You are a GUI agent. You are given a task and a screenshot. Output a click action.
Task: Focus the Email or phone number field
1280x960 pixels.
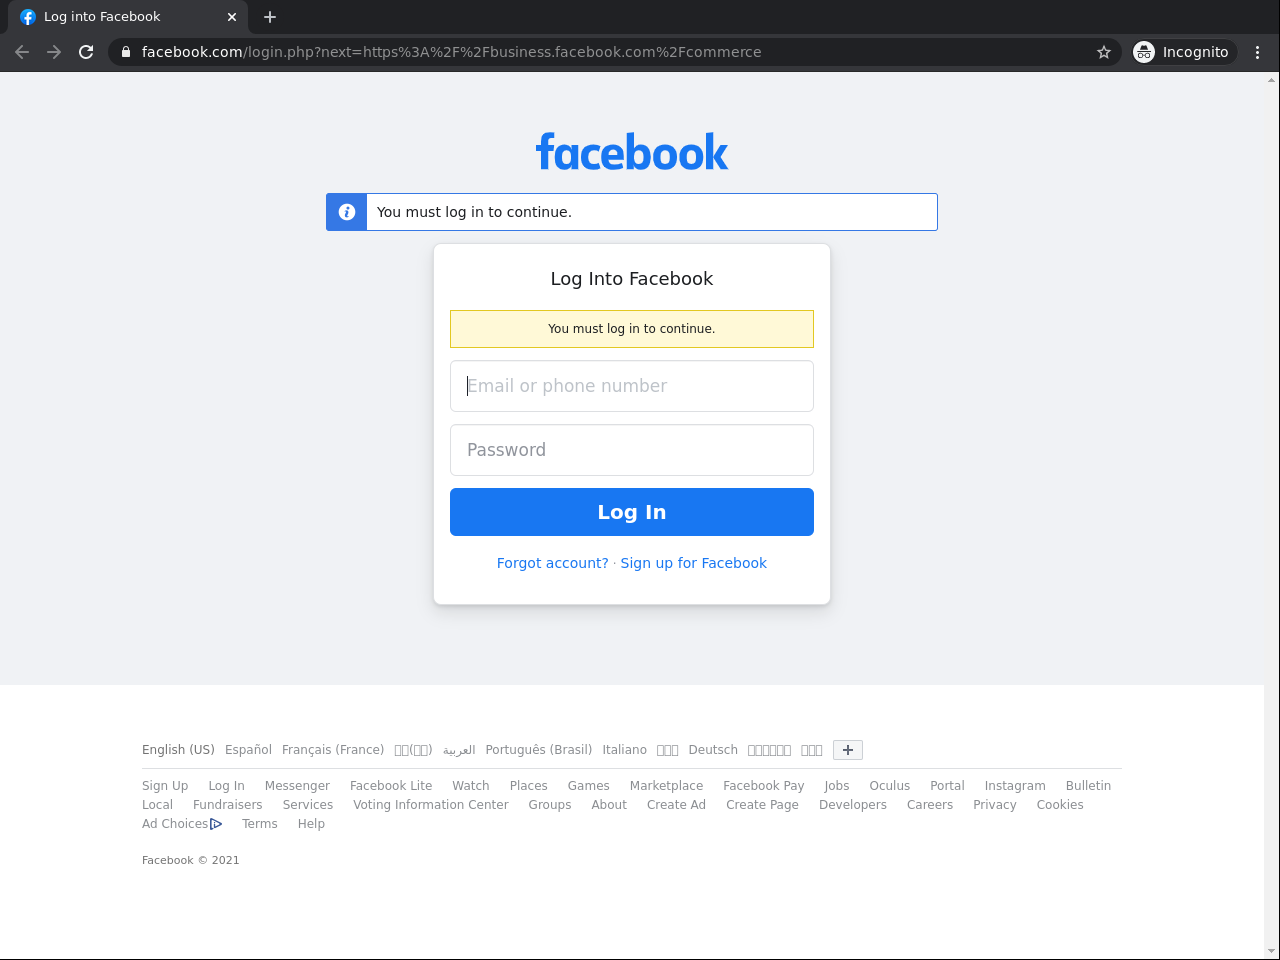coord(632,386)
